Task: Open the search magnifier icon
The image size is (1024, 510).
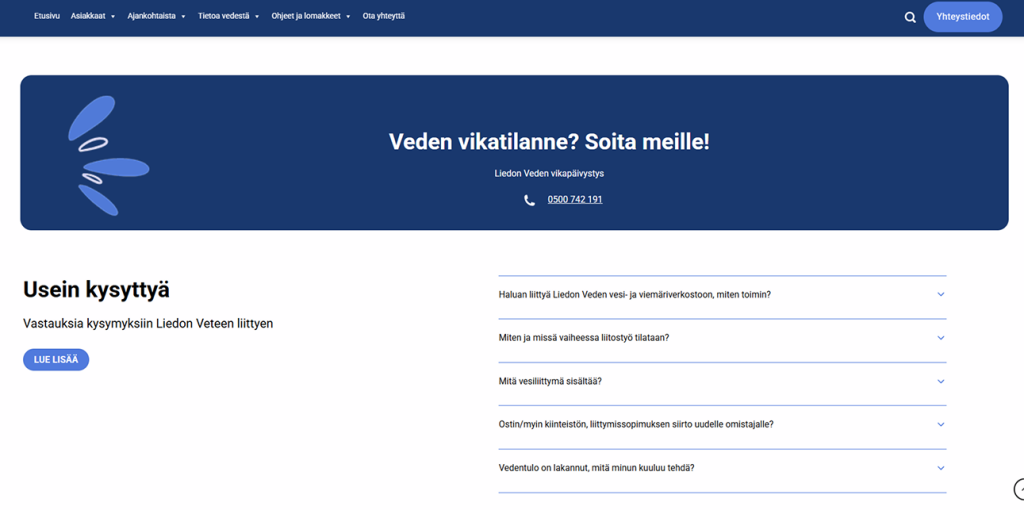Action: tap(910, 18)
